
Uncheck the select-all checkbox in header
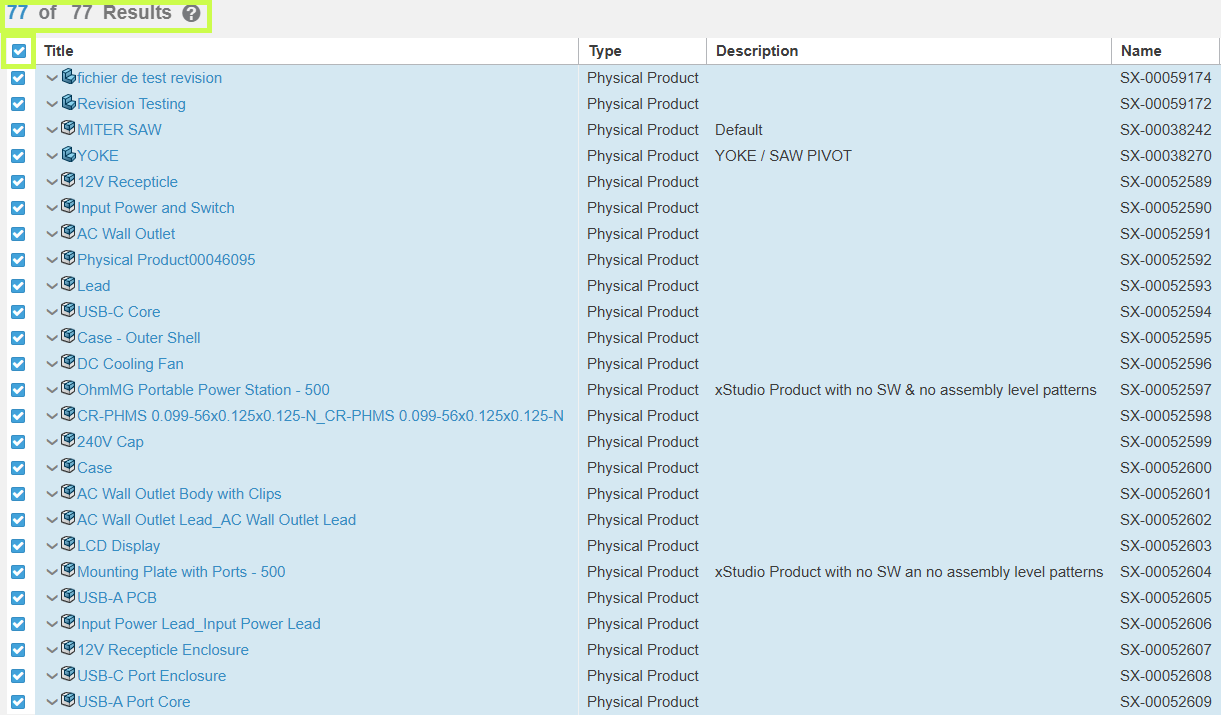pos(19,51)
